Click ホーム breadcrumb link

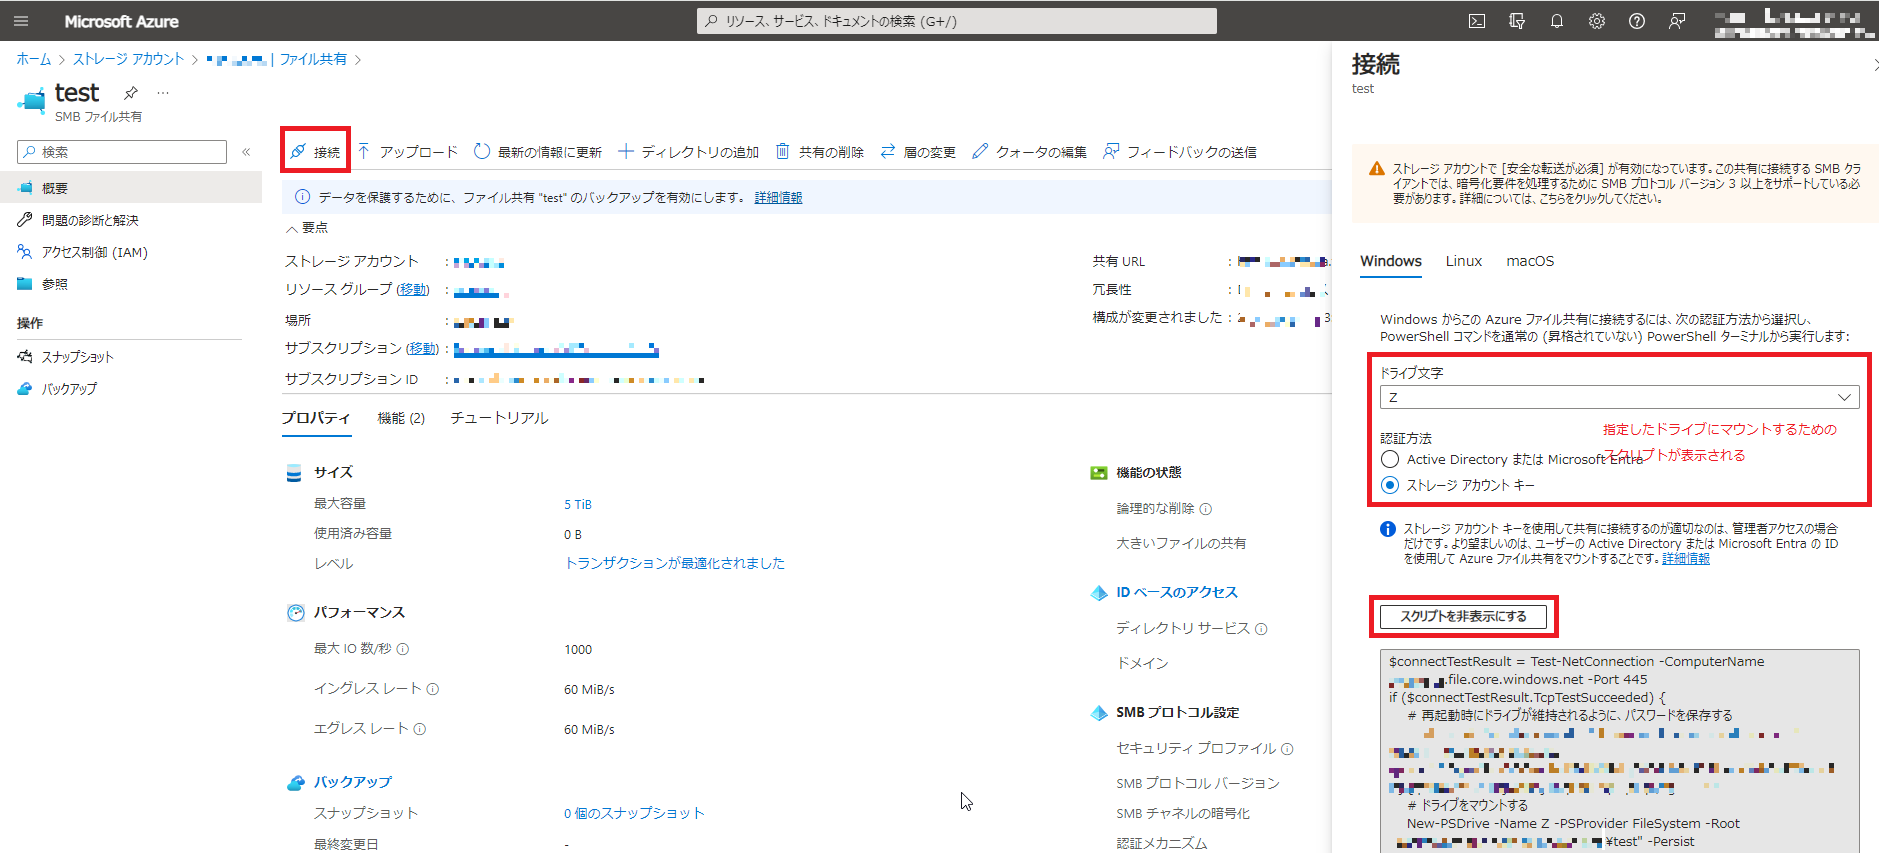click(x=33, y=60)
